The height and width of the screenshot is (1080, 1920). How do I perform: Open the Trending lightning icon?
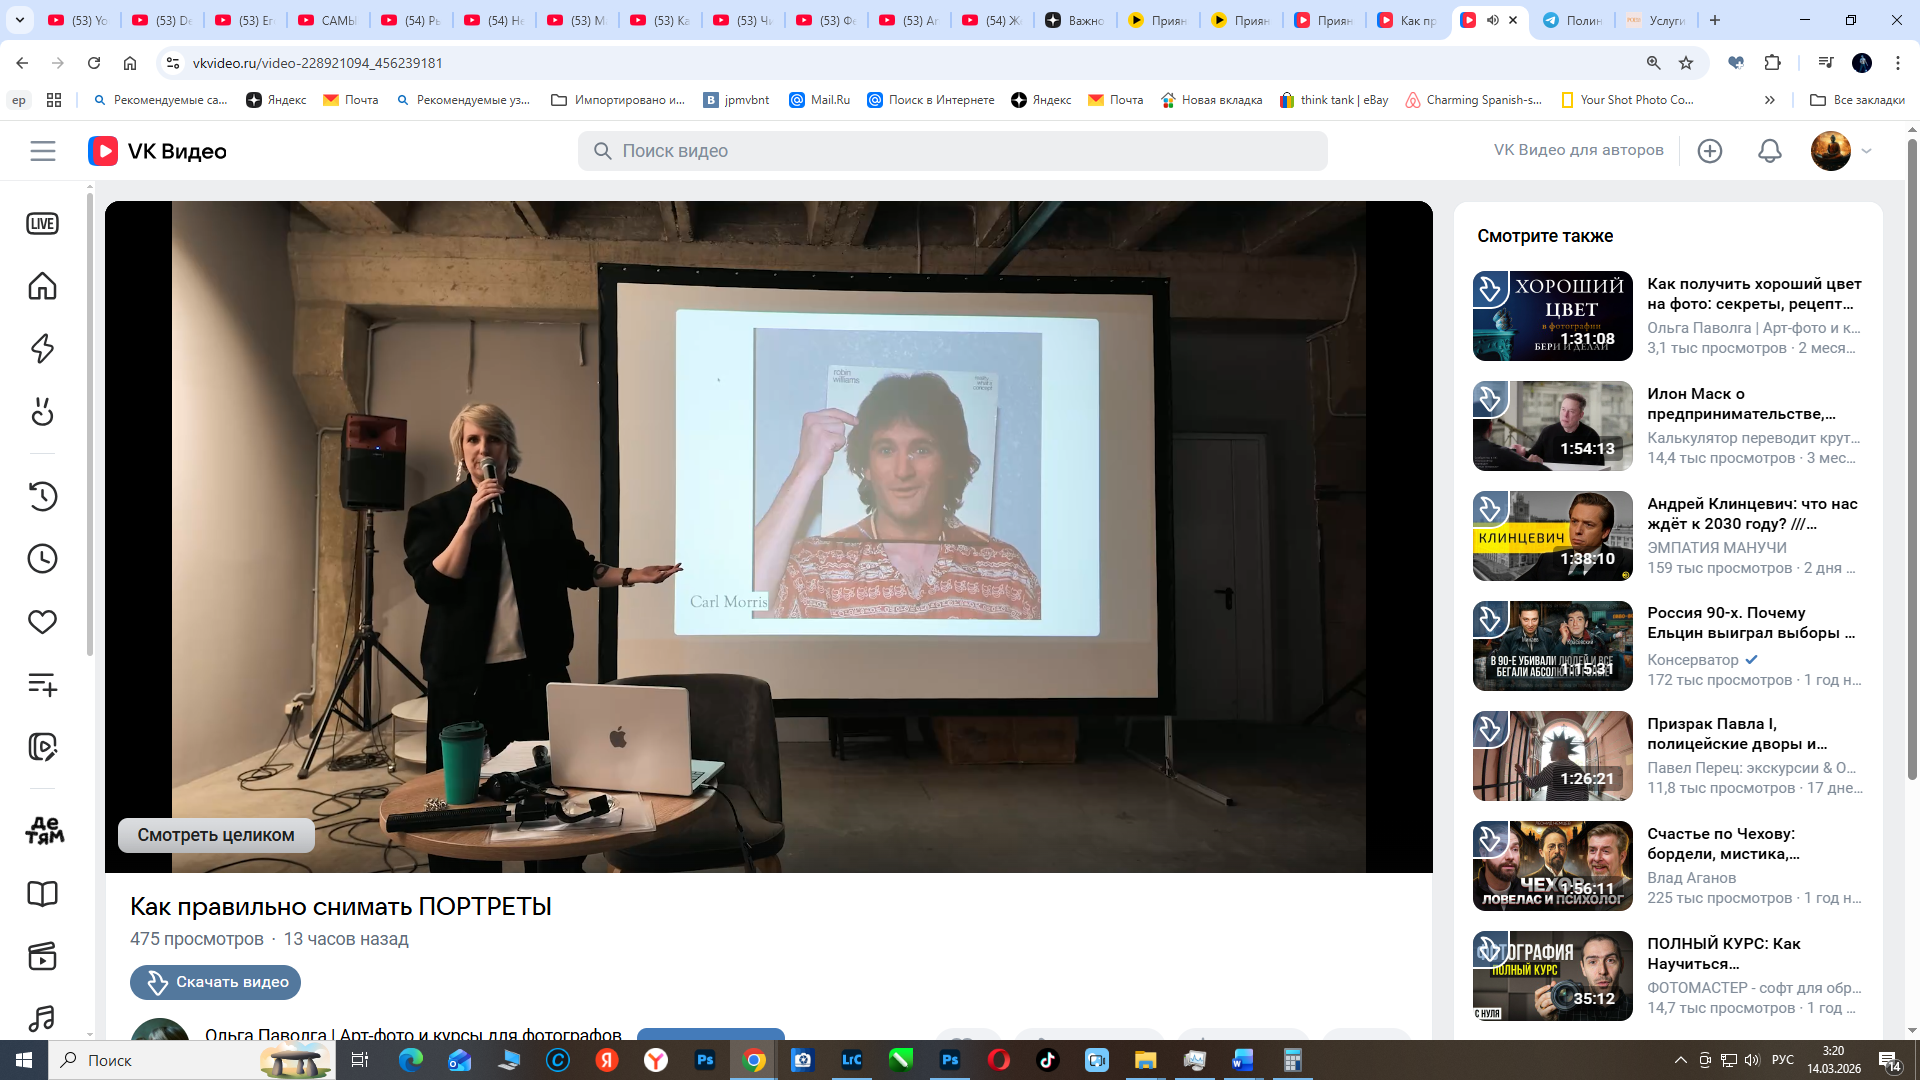click(42, 349)
